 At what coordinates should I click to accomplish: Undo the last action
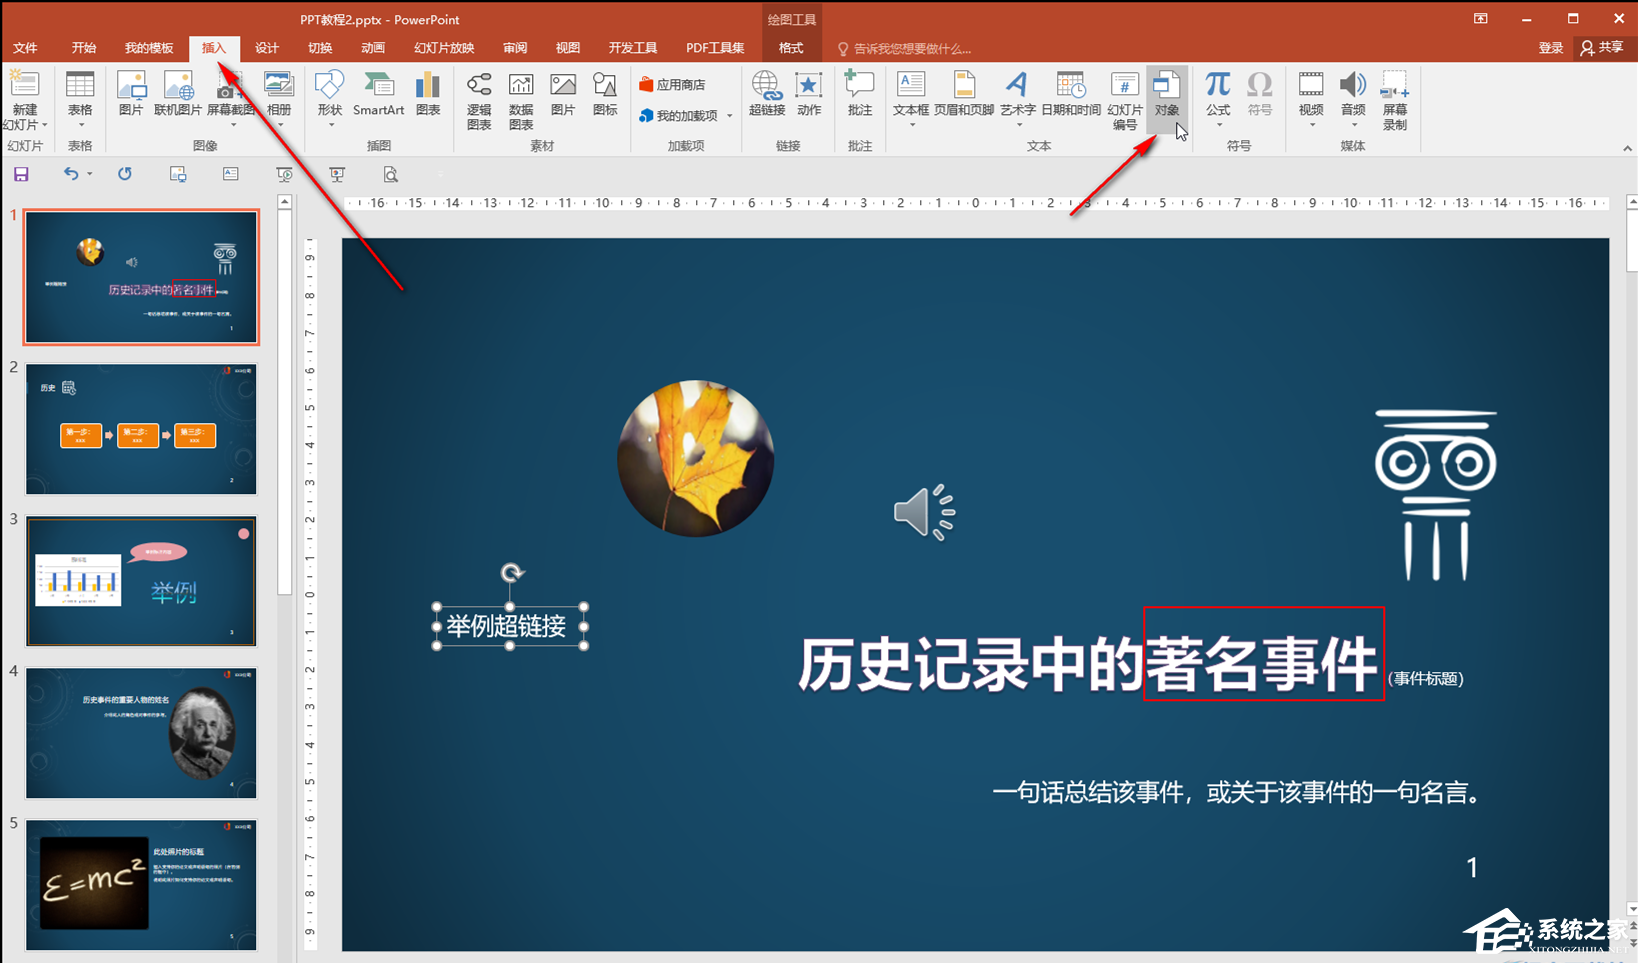[70, 174]
